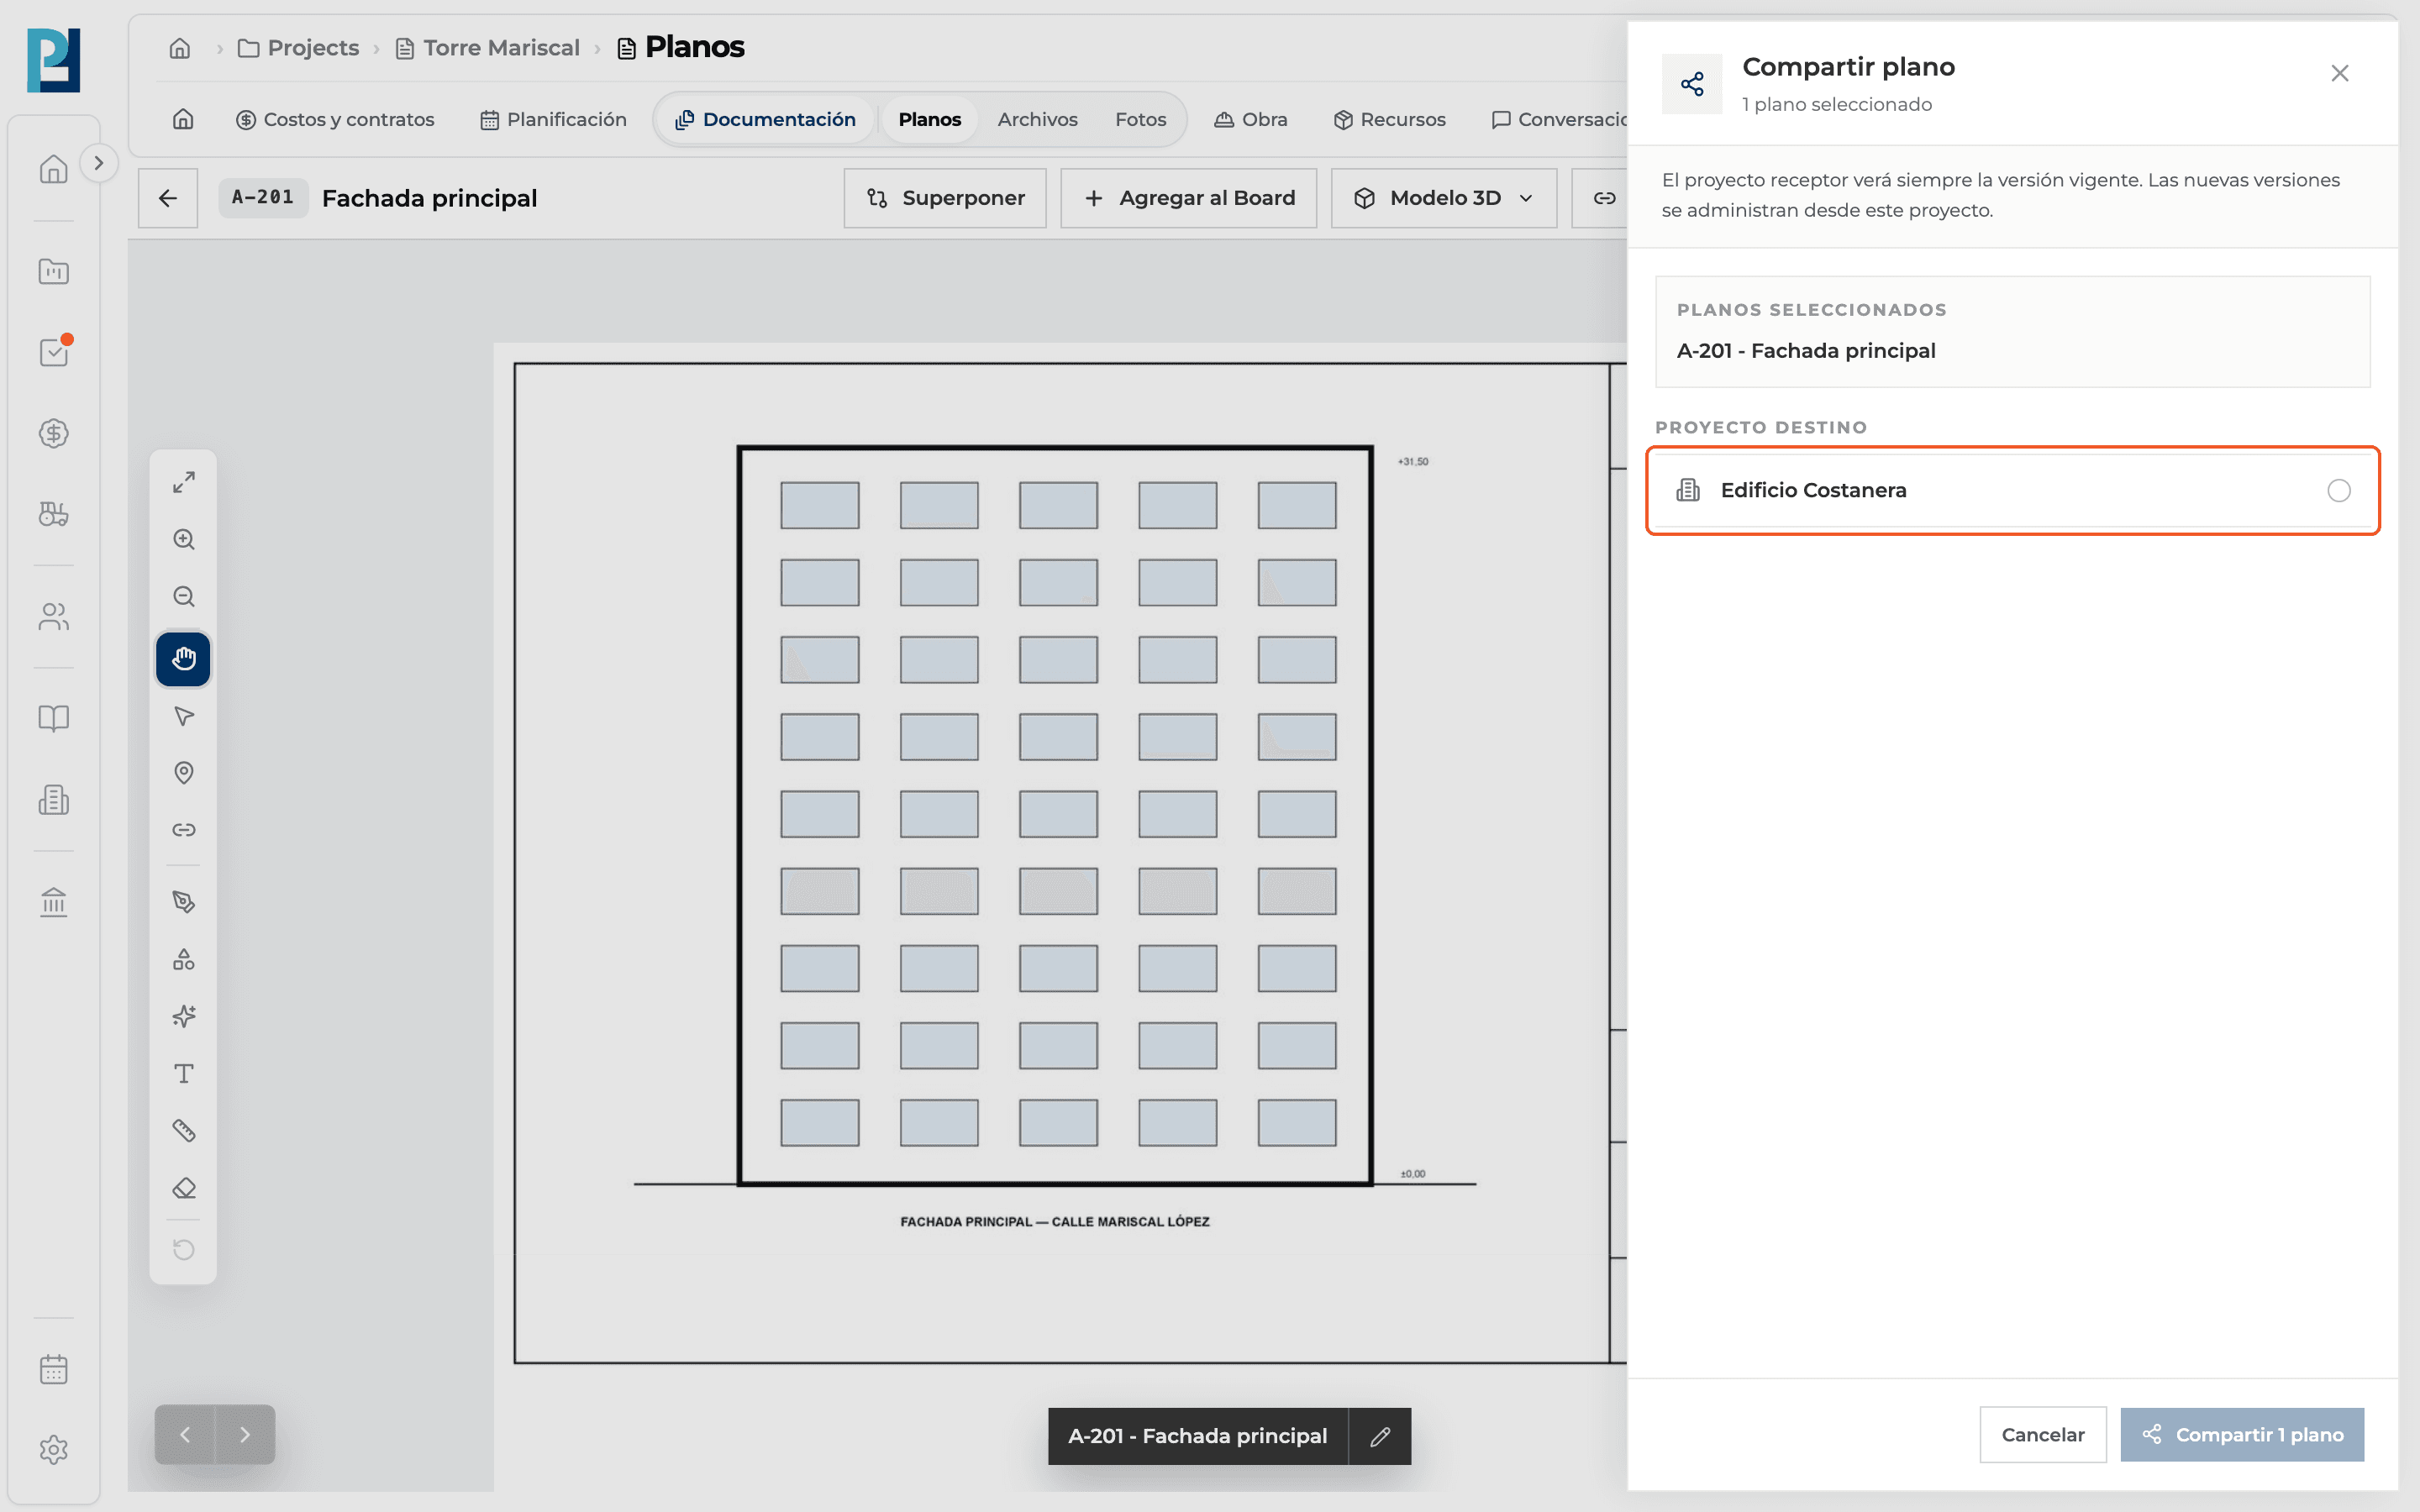Click the Superponer button
2420x1512 pixels.
pos(945,198)
